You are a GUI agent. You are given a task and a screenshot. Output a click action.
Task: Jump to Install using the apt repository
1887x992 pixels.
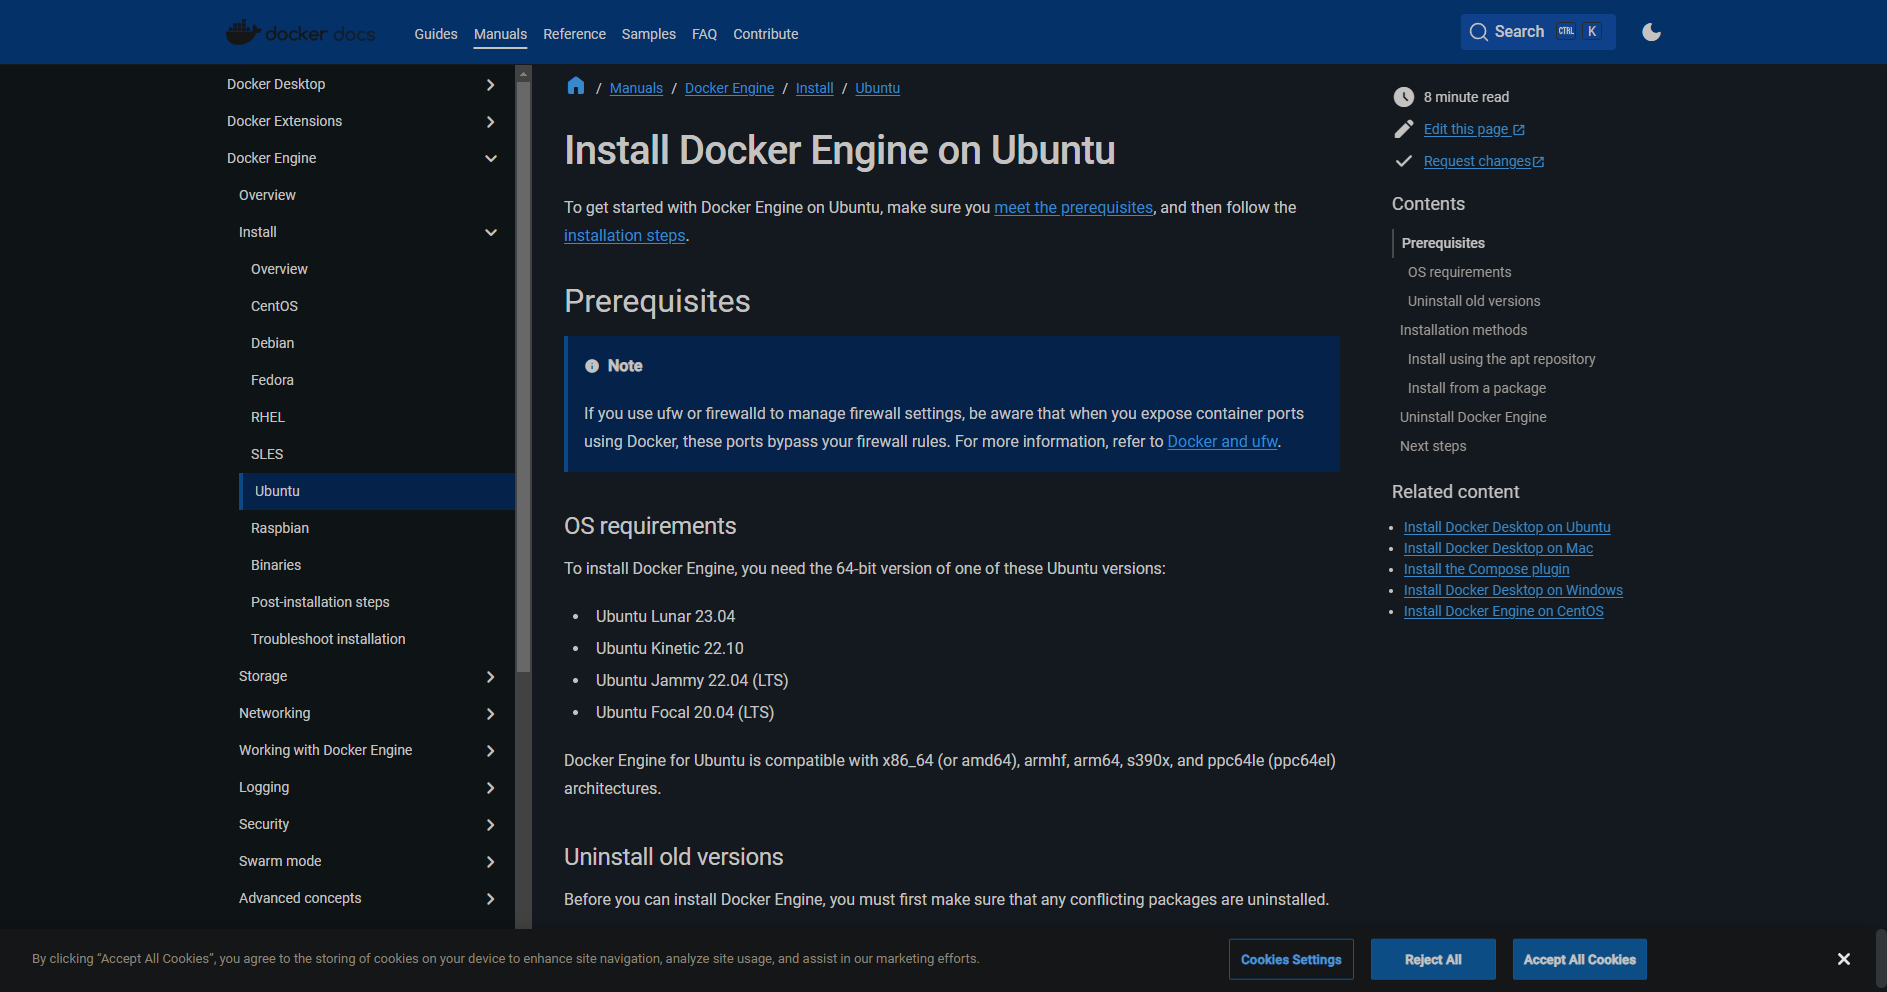pos(1501,359)
